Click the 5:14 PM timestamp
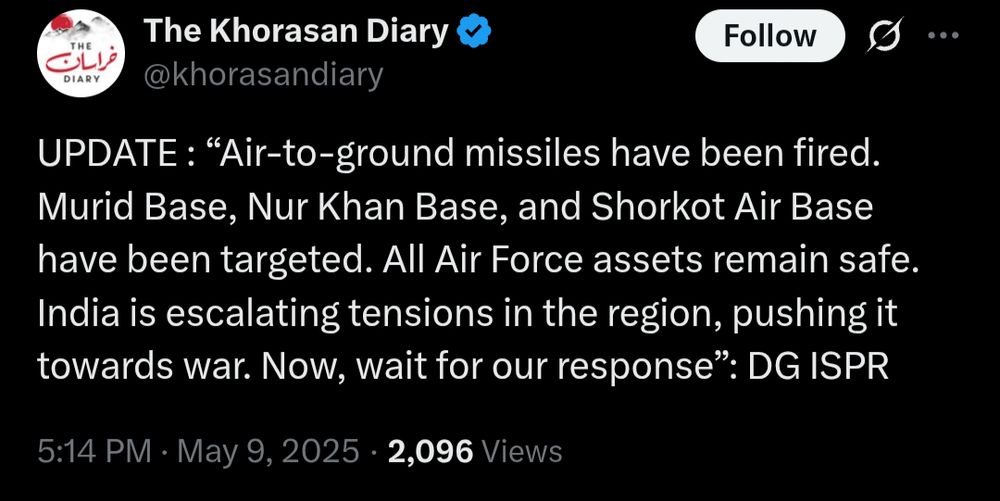The height and width of the screenshot is (501, 1000). click(x=94, y=452)
